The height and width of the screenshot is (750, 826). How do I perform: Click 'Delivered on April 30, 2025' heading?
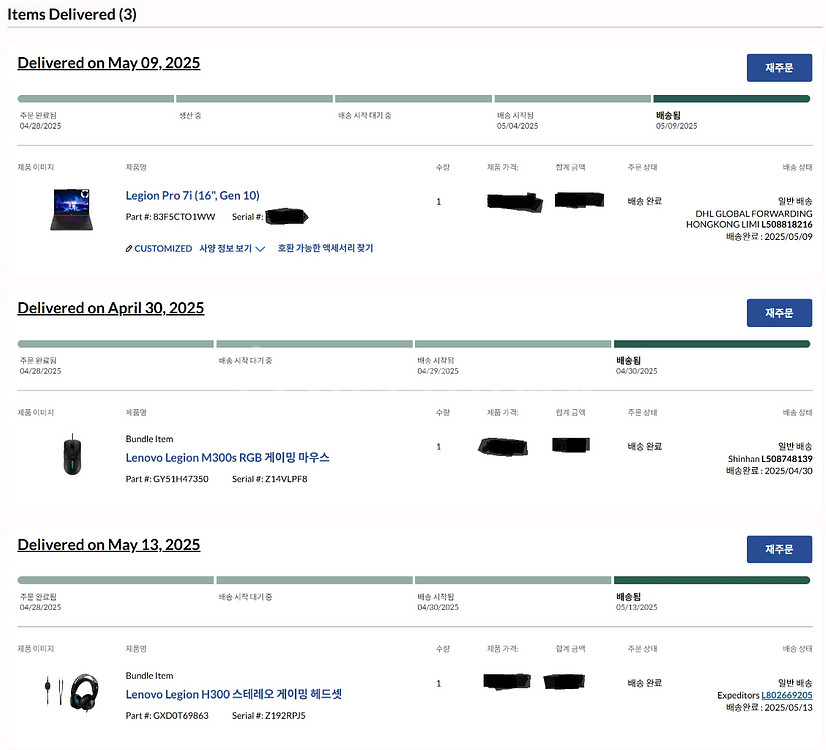point(111,308)
